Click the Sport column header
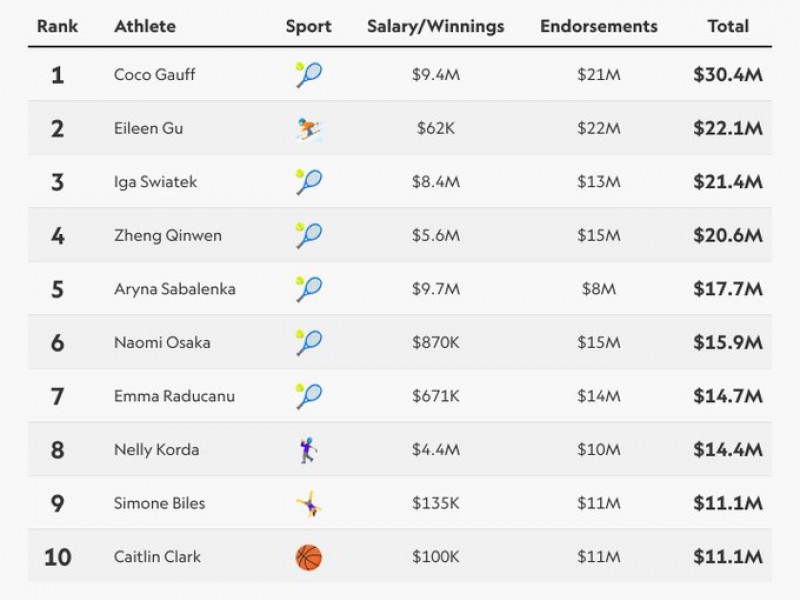The width and height of the screenshot is (800, 600). 308,26
